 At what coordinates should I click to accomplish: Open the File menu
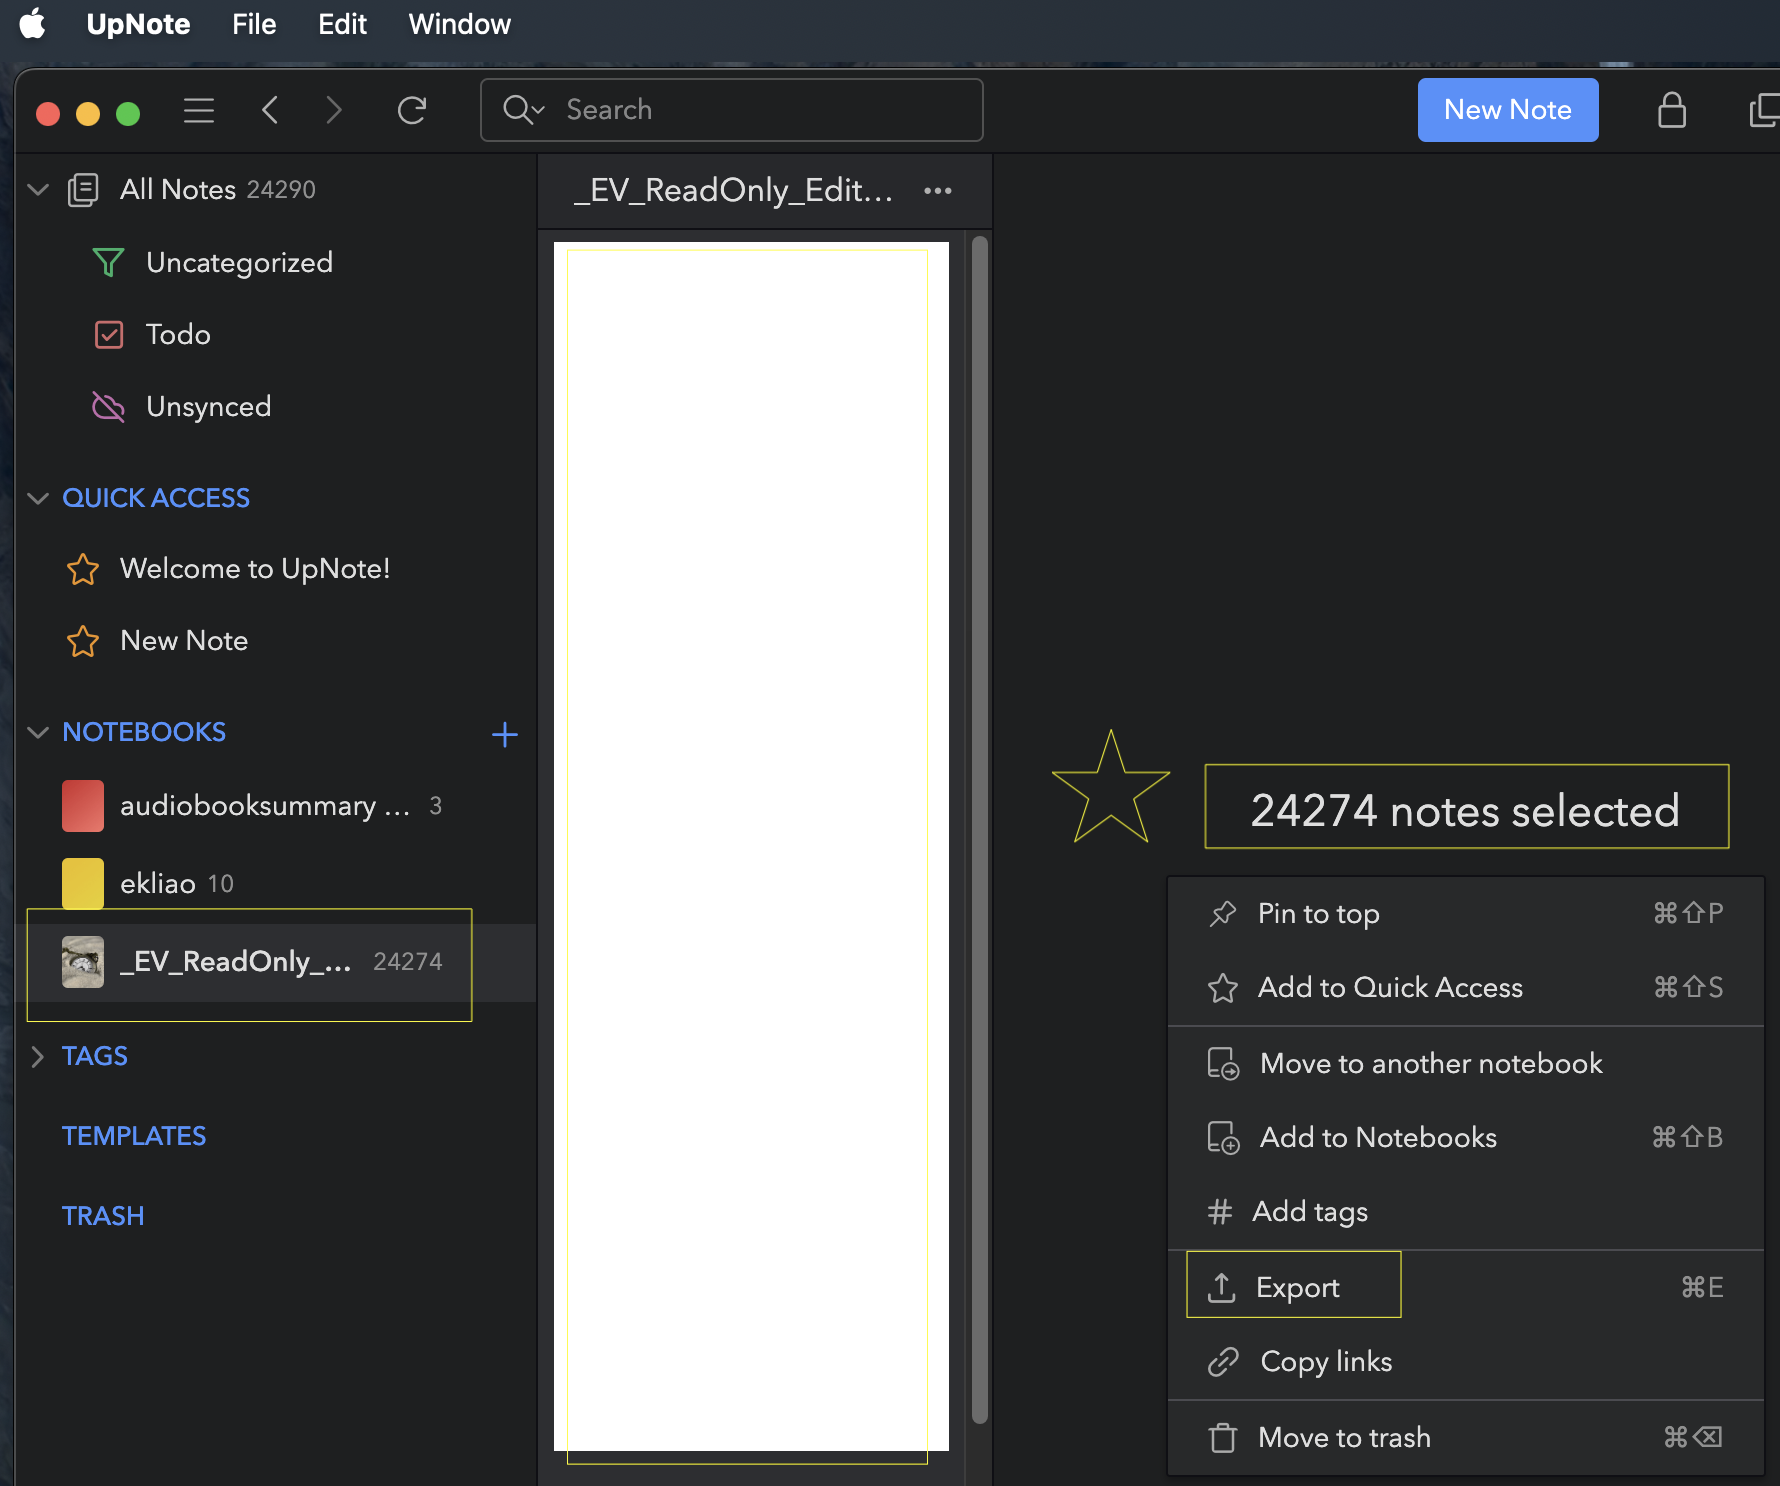[x=254, y=24]
